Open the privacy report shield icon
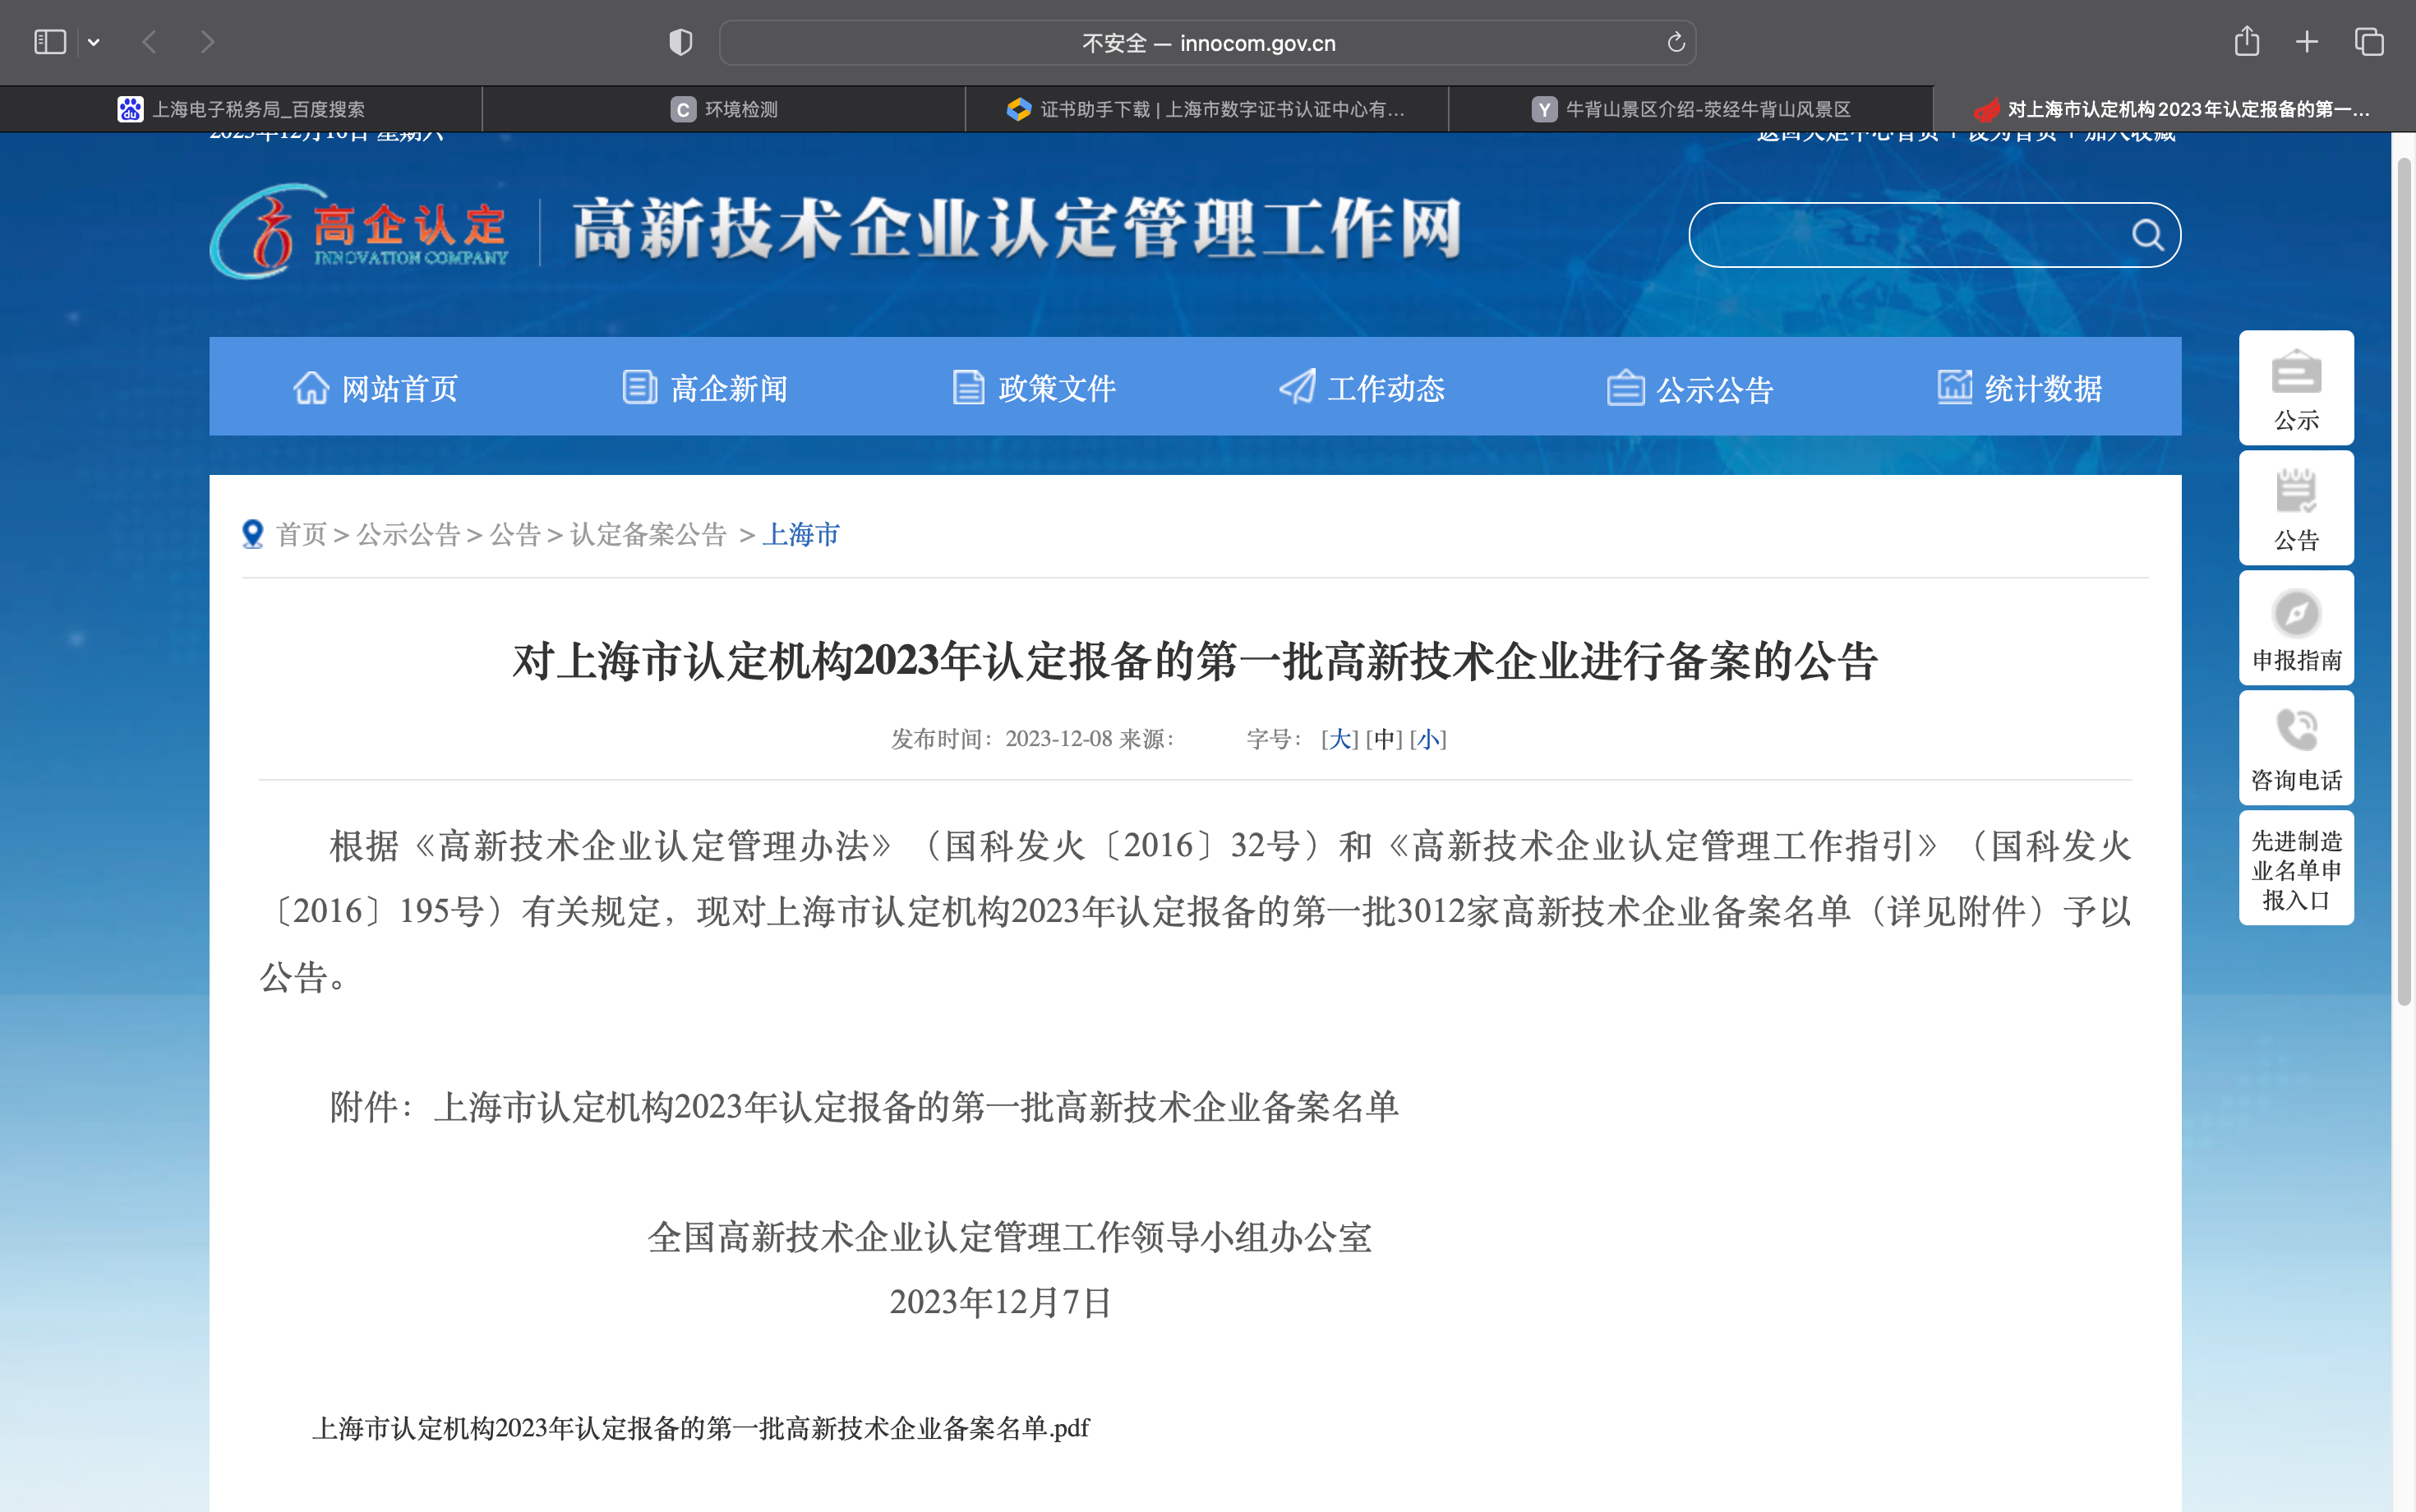This screenshot has width=2416, height=1512. coord(680,42)
